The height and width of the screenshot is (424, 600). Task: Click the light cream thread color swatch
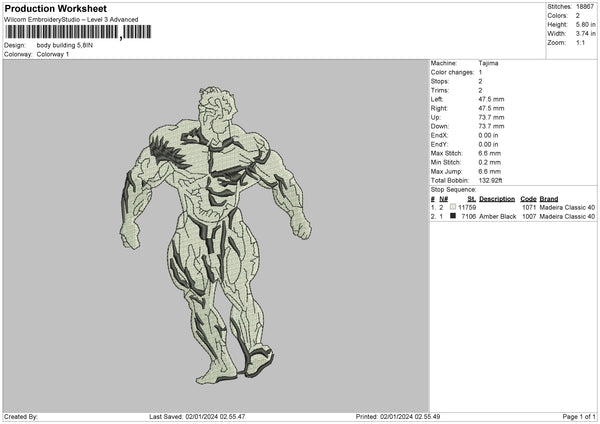click(452, 207)
